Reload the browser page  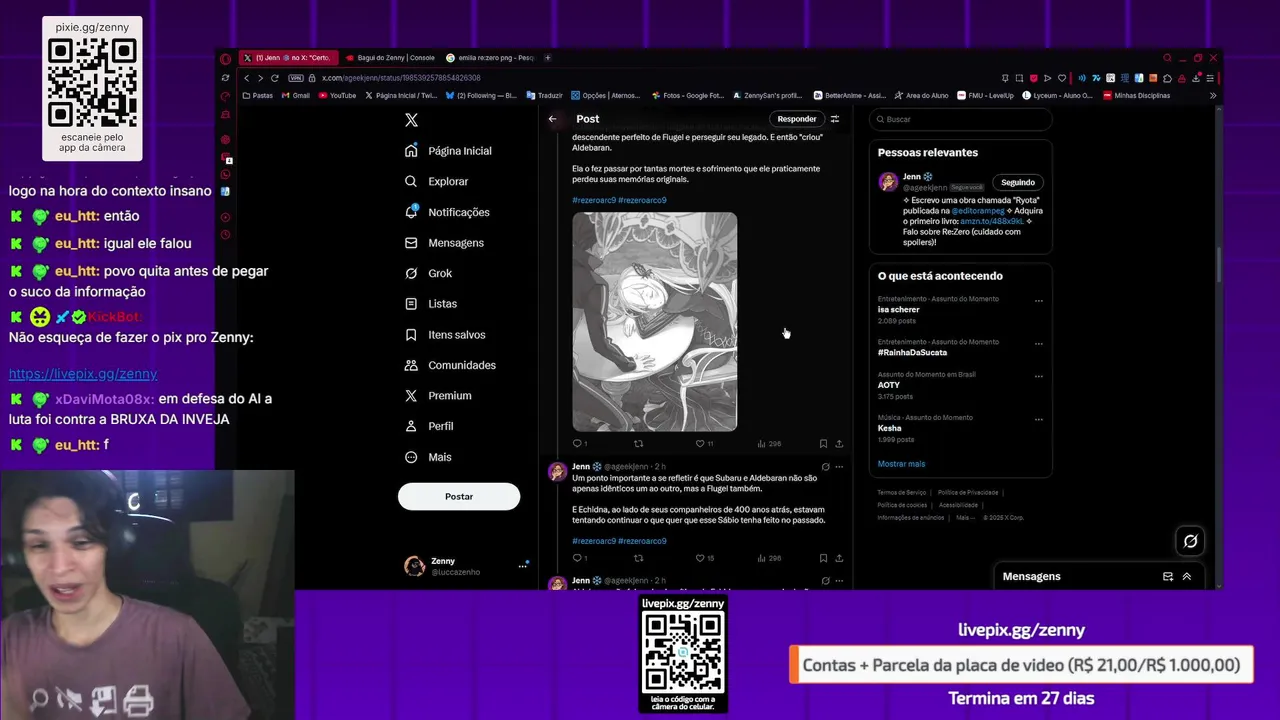pos(275,78)
